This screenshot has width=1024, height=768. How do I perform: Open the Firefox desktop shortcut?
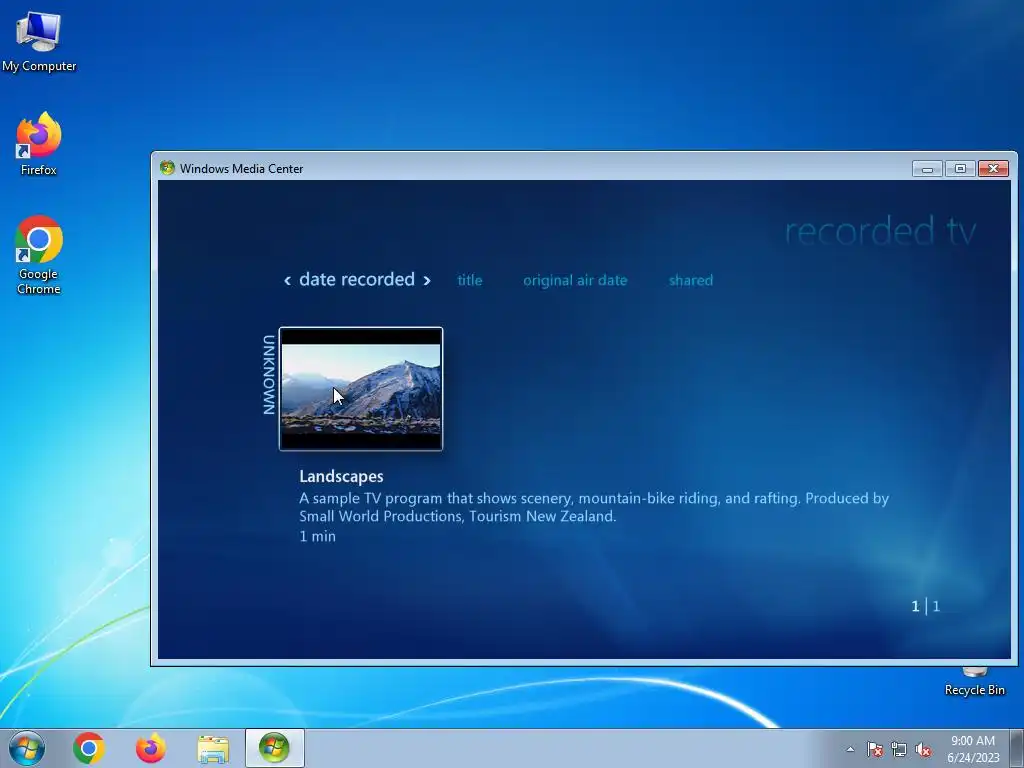click(x=39, y=144)
